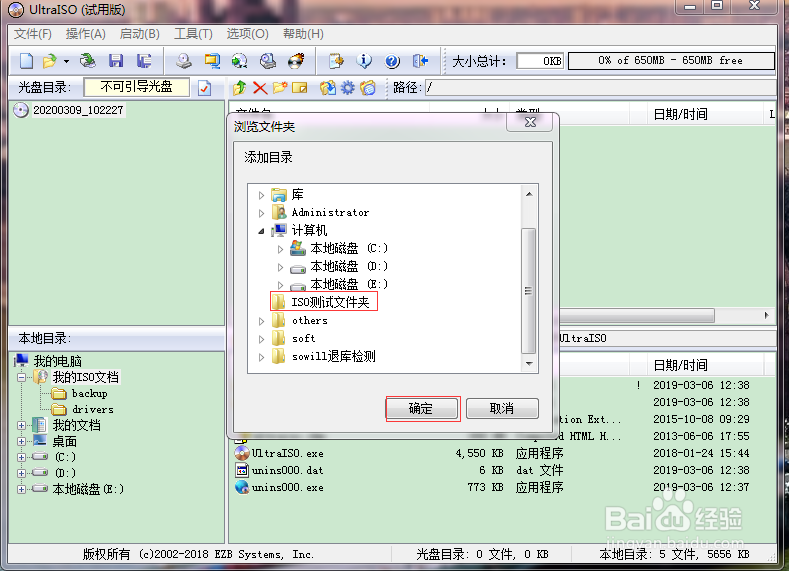The image size is (789, 571).
Task: Click the 确定 button in browse dialog
Action: click(x=422, y=409)
